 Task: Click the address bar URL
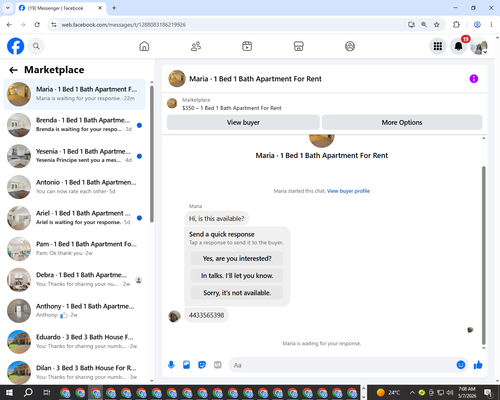[124, 25]
